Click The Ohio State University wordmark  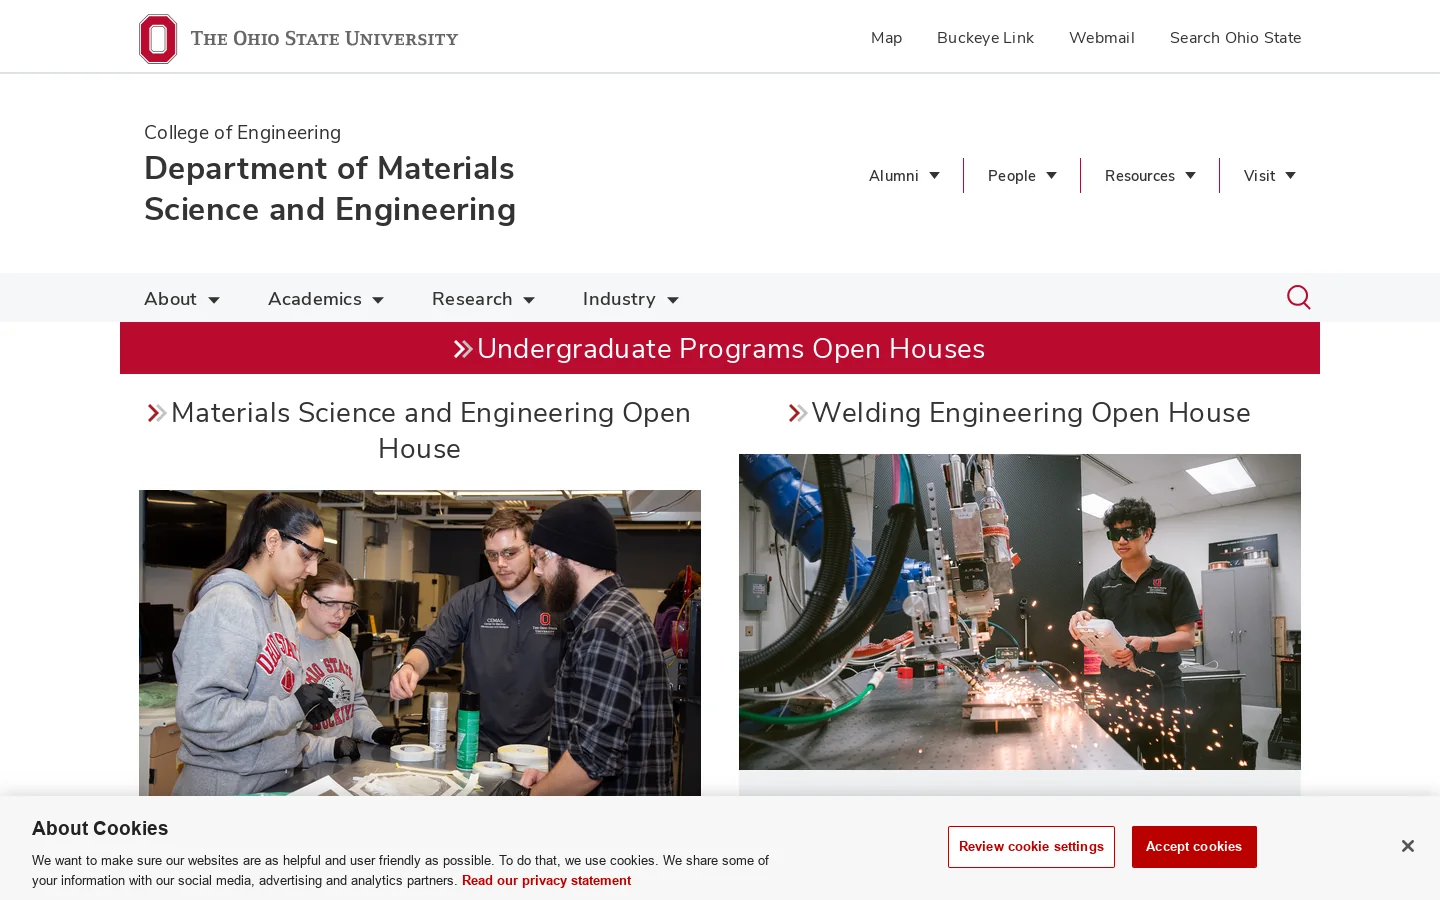pos(324,39)
